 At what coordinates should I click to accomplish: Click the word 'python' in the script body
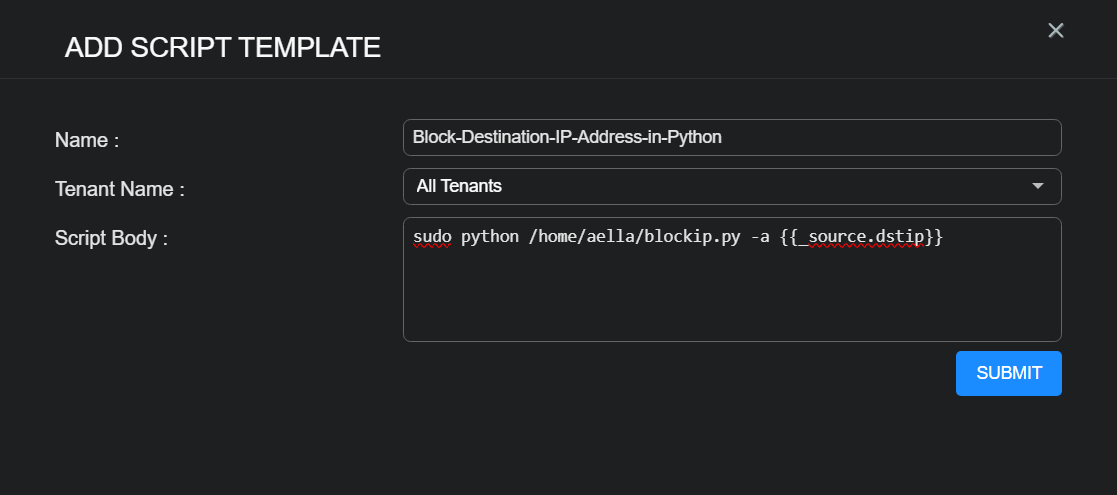click(x=489, y=238)
